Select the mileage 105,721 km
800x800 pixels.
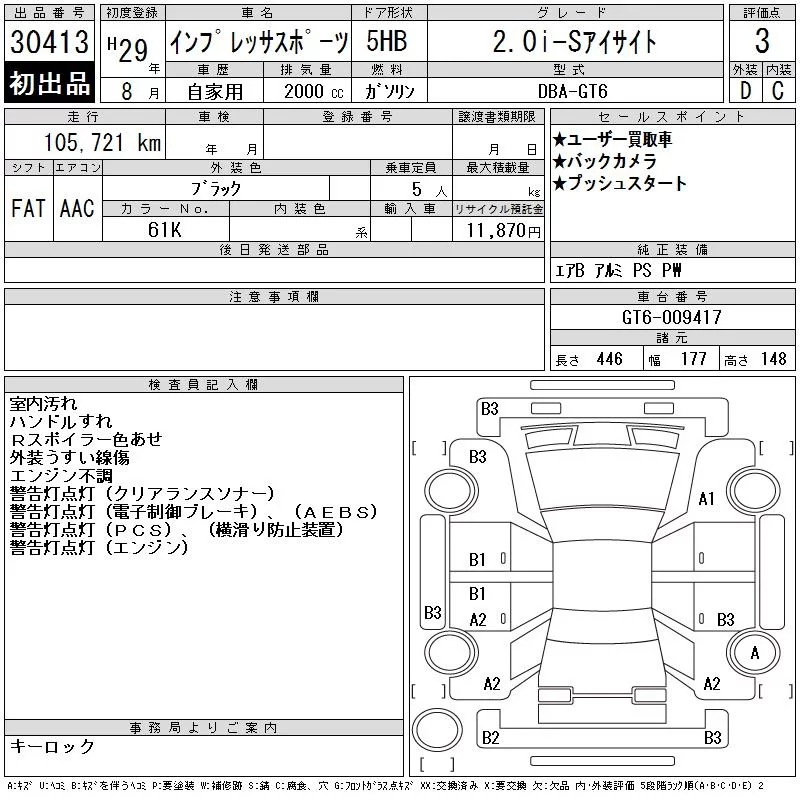(102, 142)
